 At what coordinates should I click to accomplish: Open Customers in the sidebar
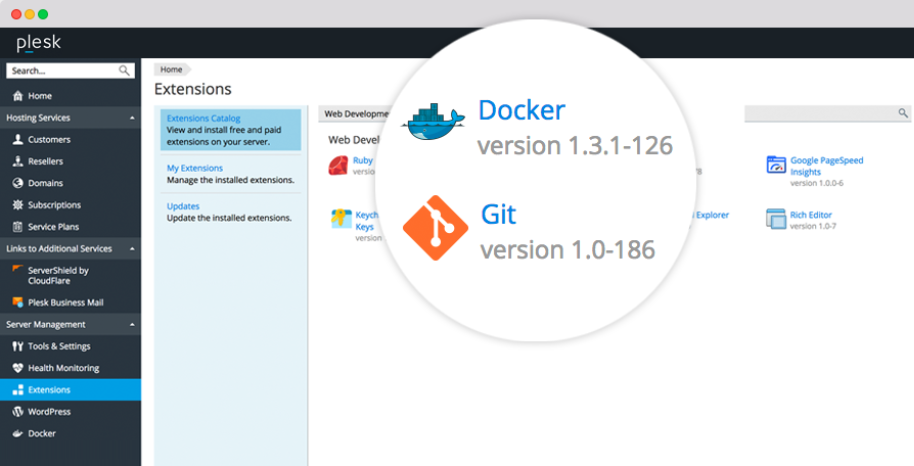pos(49,139)
